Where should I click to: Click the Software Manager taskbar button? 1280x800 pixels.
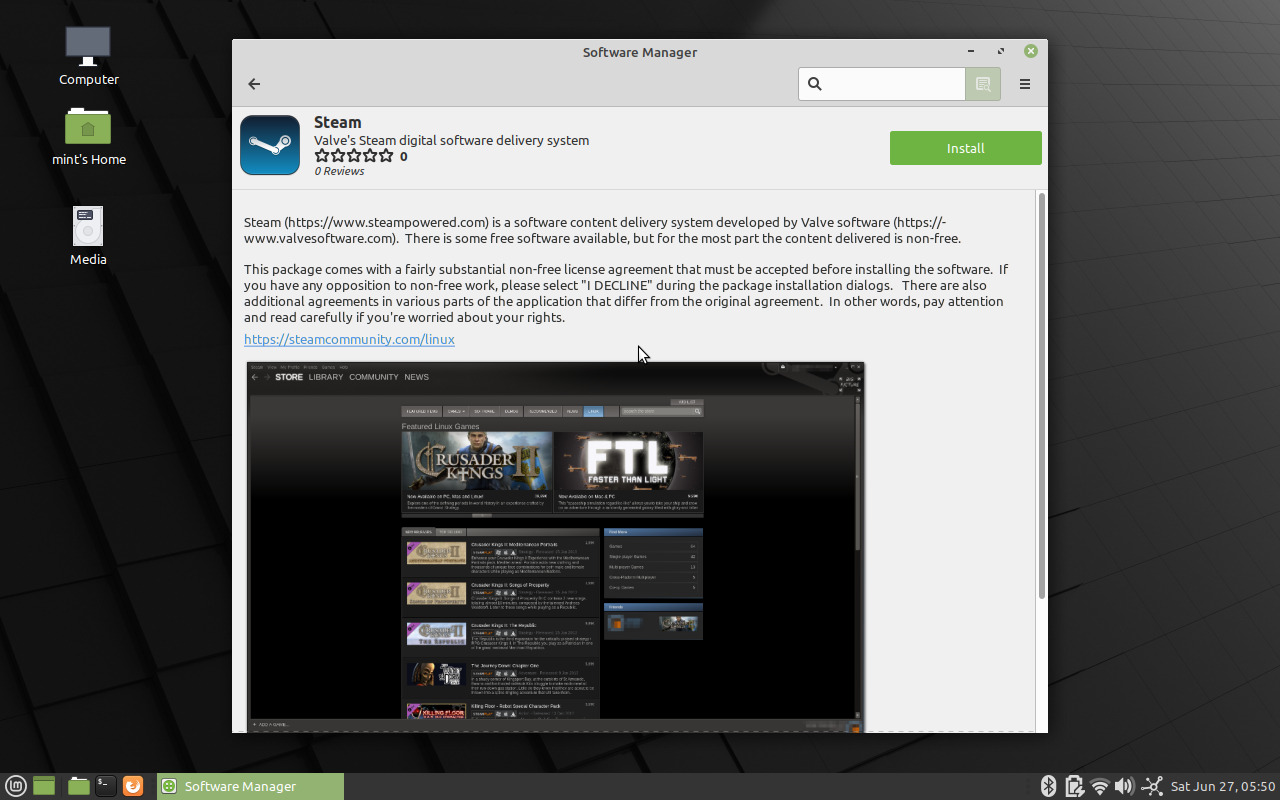pyautogui.click(x=250, y=786)
